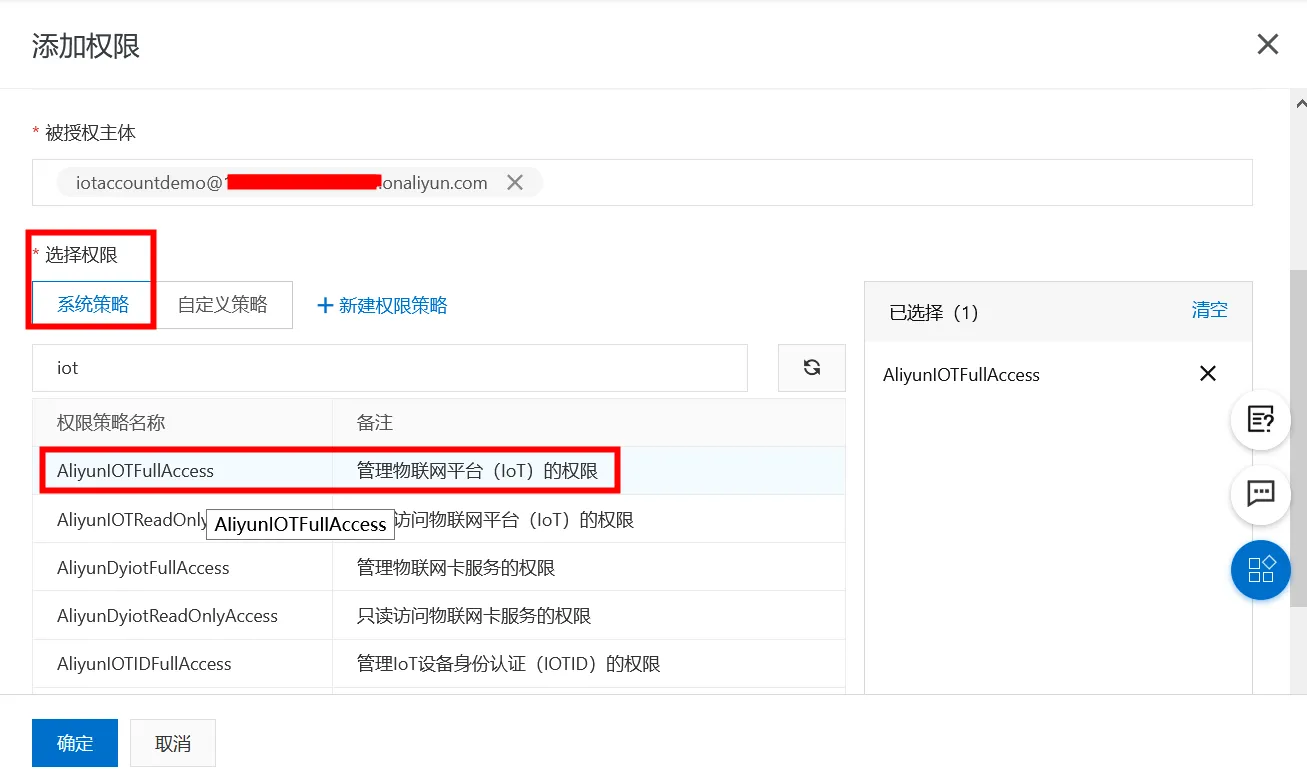Close the 添加权限 dialog with X
Viewport: 1307px width, 779px height.
1267,44
